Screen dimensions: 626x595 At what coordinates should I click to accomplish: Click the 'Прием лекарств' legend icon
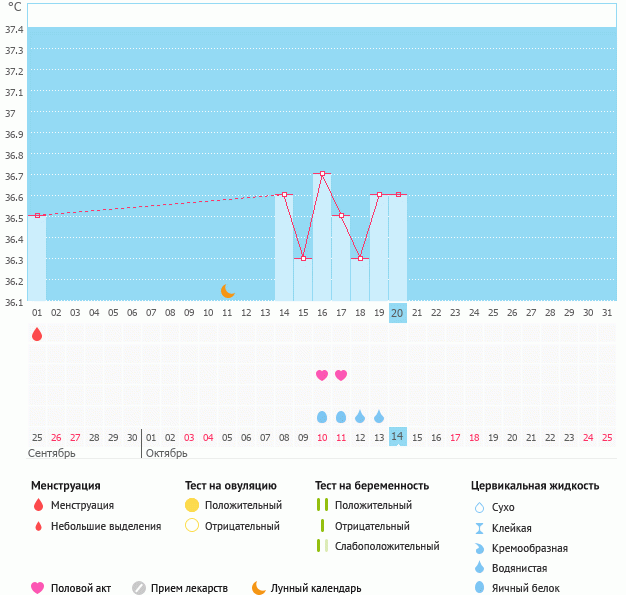point(139,588)
